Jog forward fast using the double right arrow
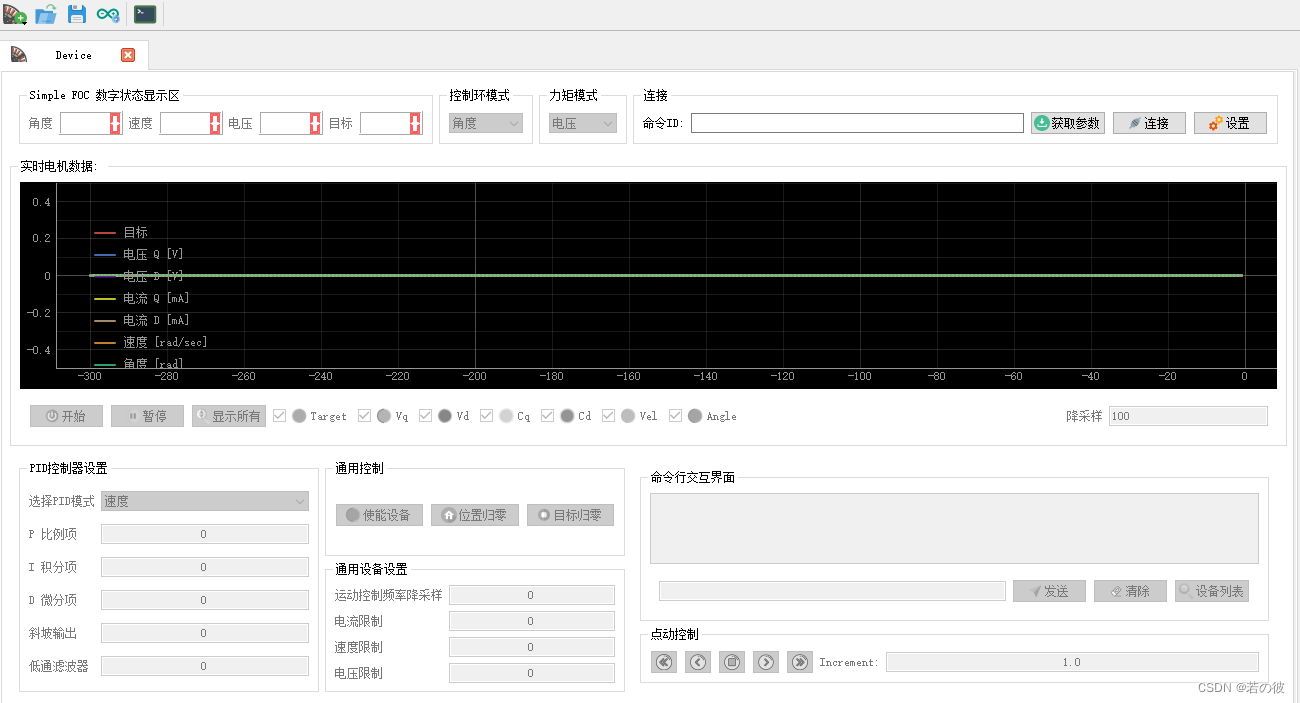This screenshot has width=1300, height=703. tap(799, 661)
